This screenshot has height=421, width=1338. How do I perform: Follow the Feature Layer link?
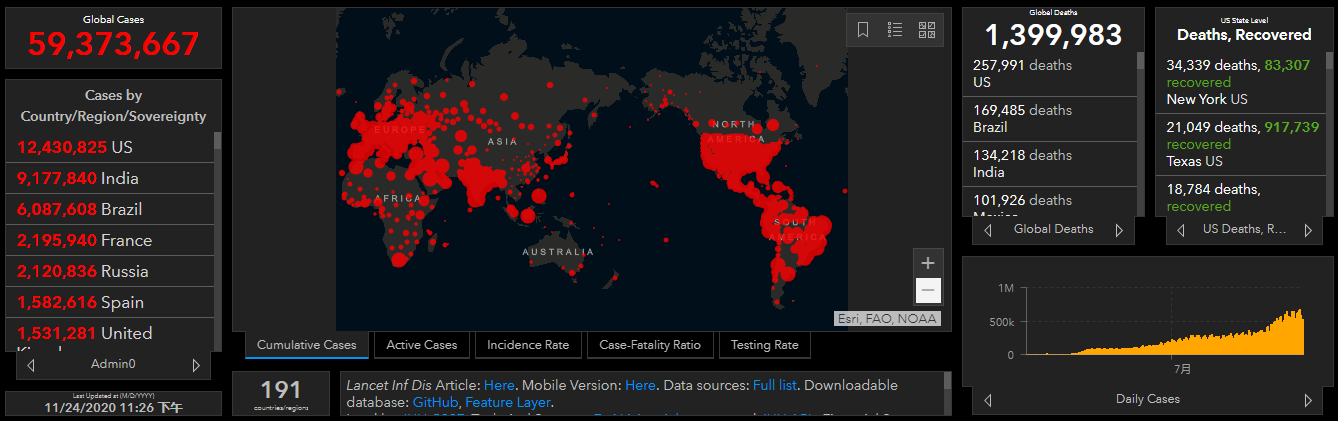point(508,402)
